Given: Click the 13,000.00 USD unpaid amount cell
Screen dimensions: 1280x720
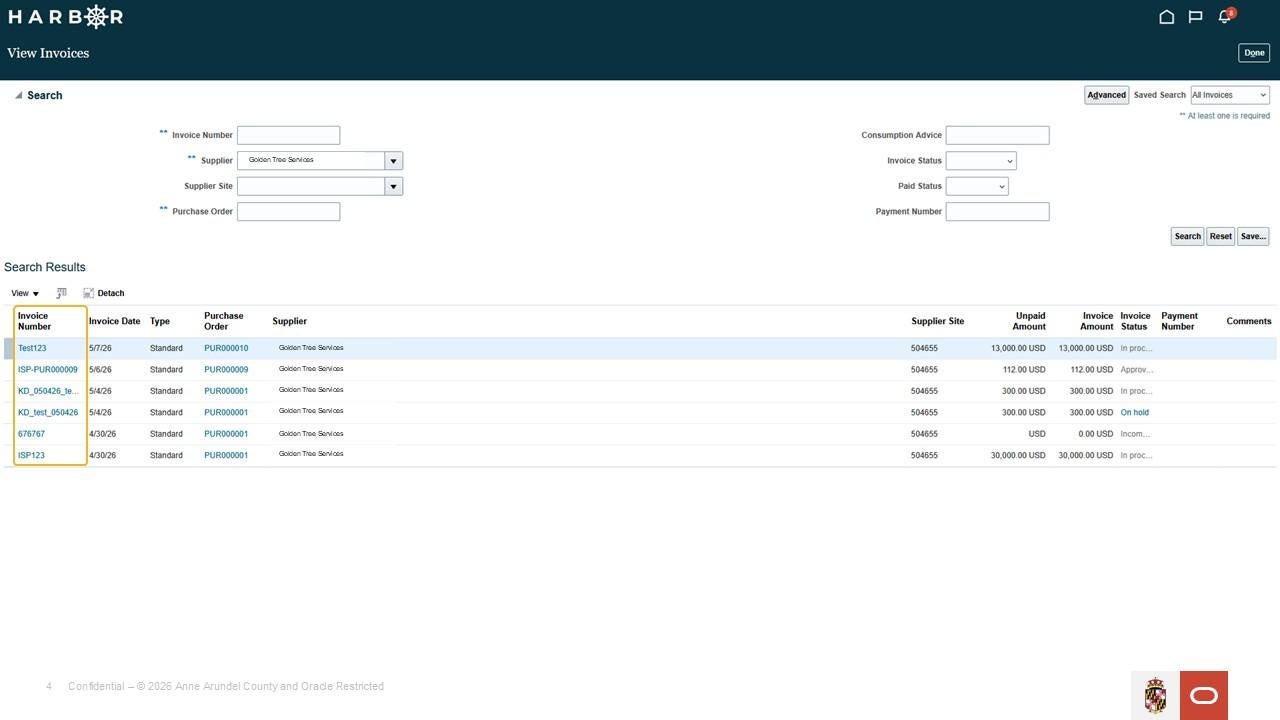Looking at the screenshot, I should point(1018,348).
